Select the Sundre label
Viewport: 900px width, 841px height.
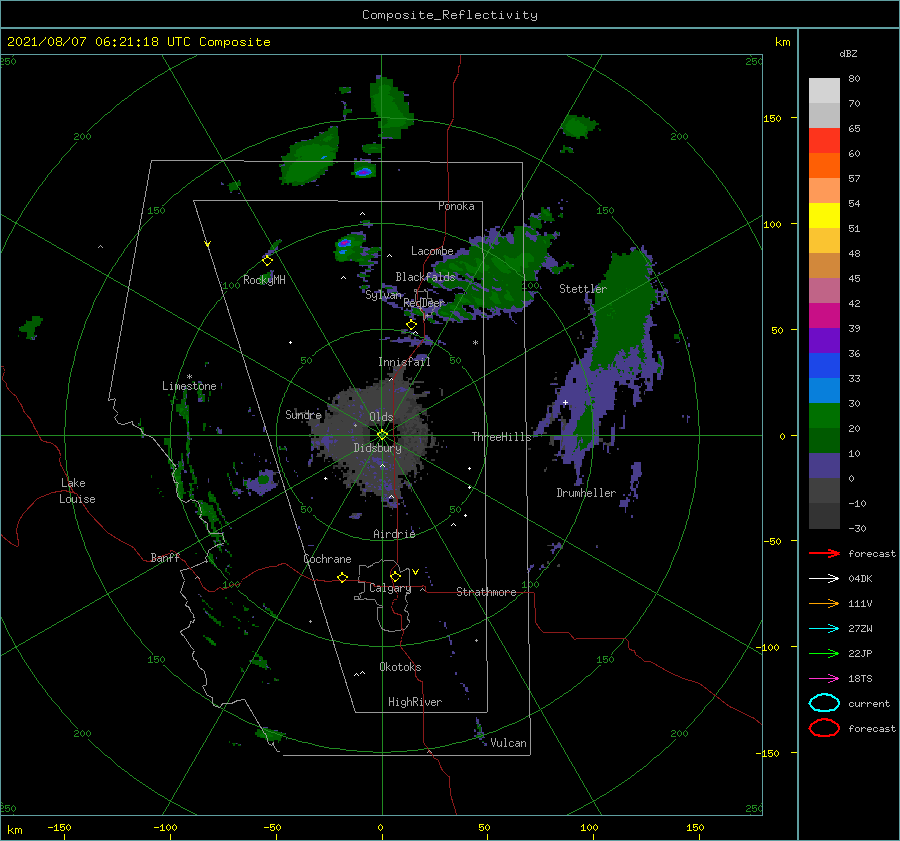[x=303, y=414]
